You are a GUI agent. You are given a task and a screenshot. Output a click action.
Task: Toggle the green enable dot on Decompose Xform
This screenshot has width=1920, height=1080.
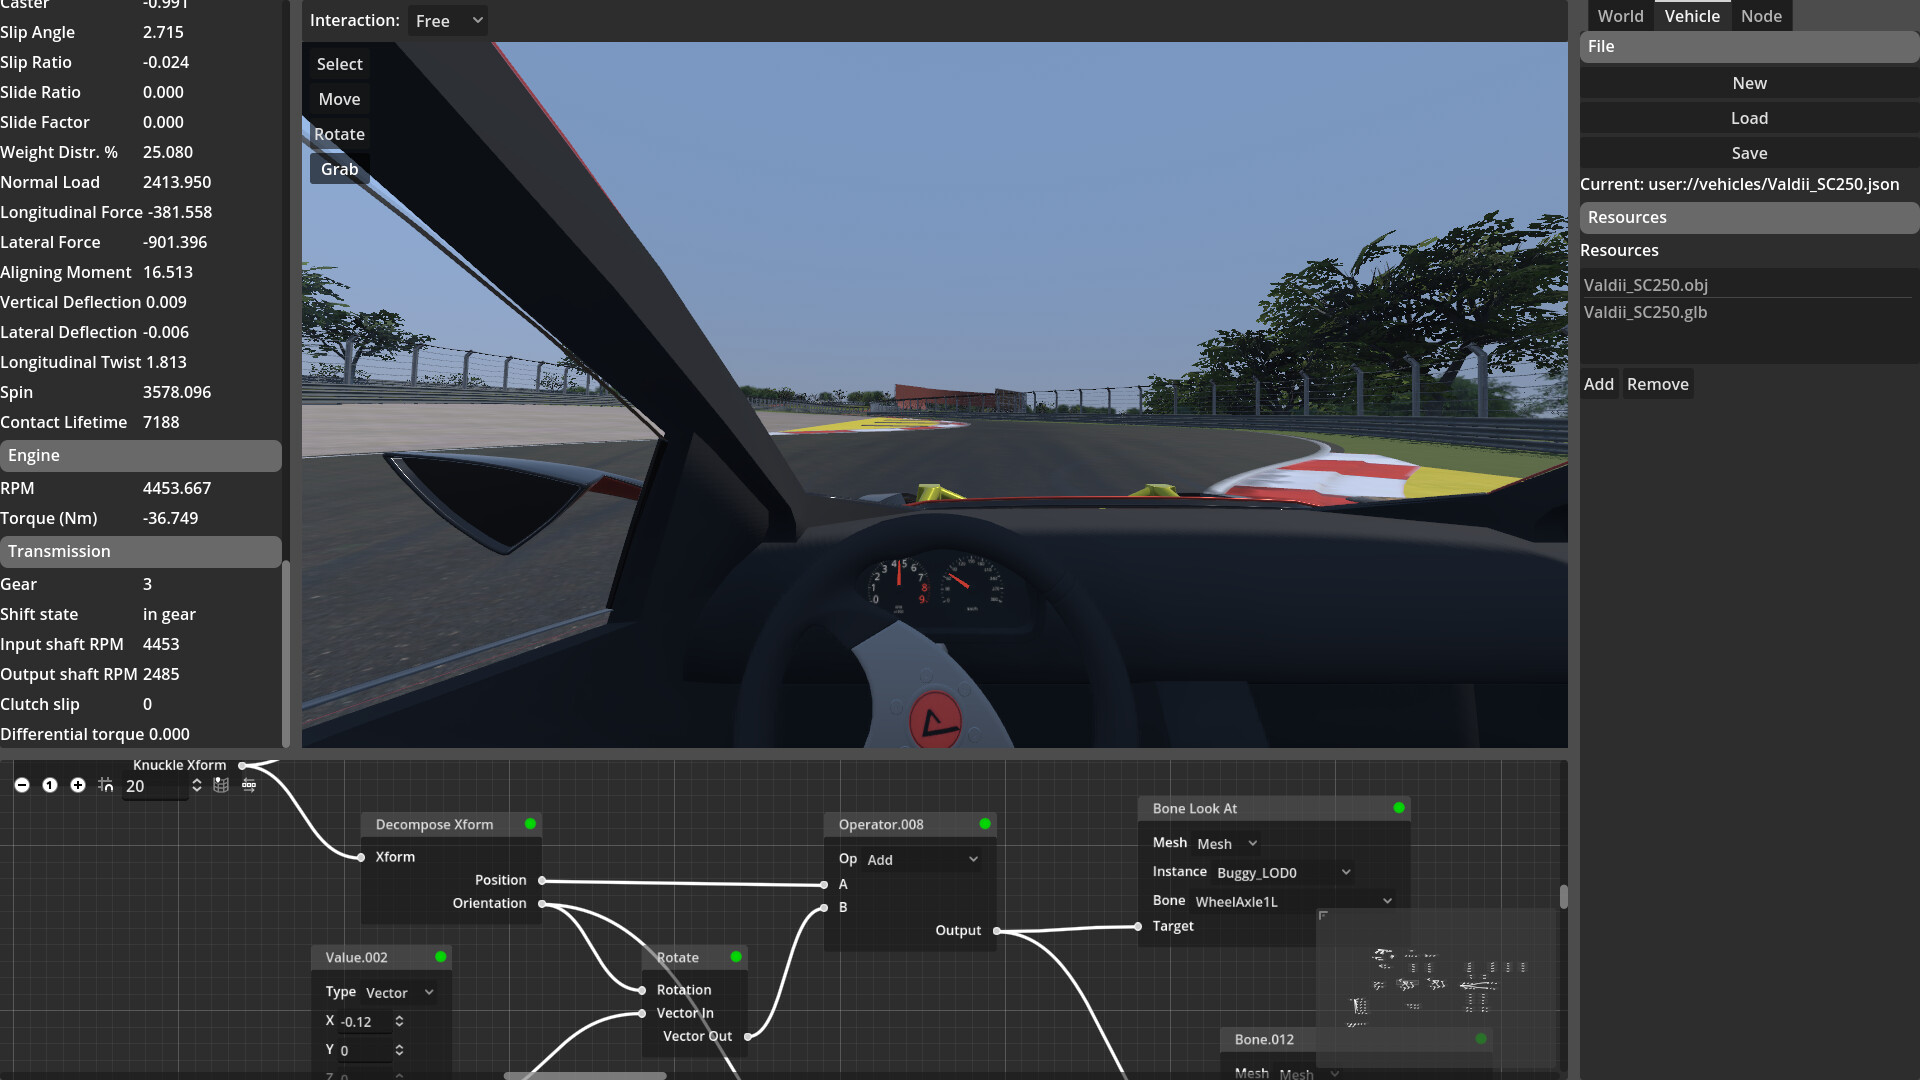(x=530, y=824)
